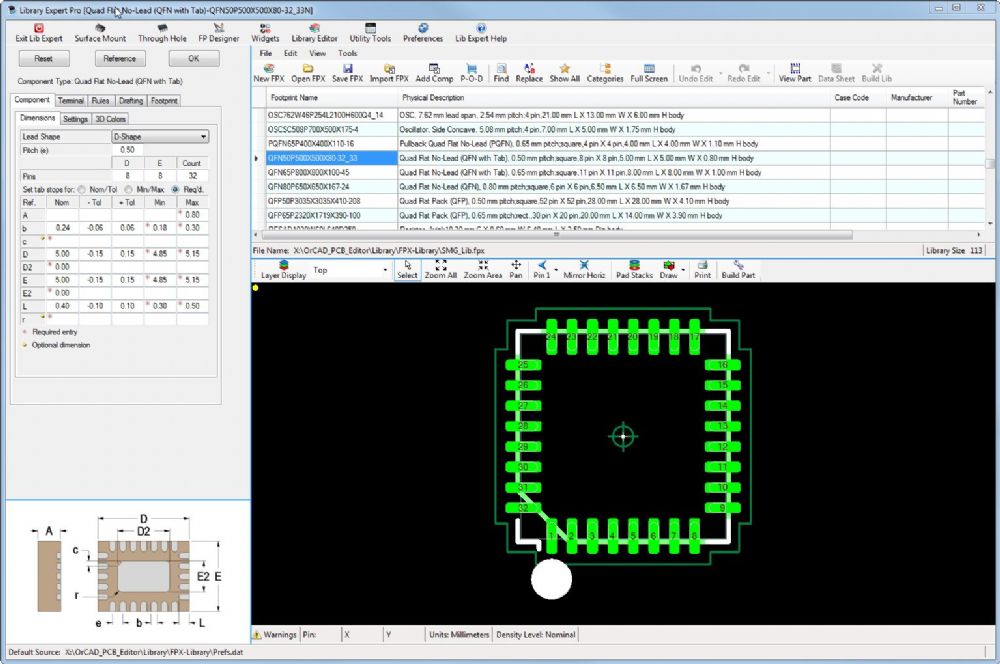Click the Surface Mount icon
The image size is (1000, 664).
coord(100,28)
